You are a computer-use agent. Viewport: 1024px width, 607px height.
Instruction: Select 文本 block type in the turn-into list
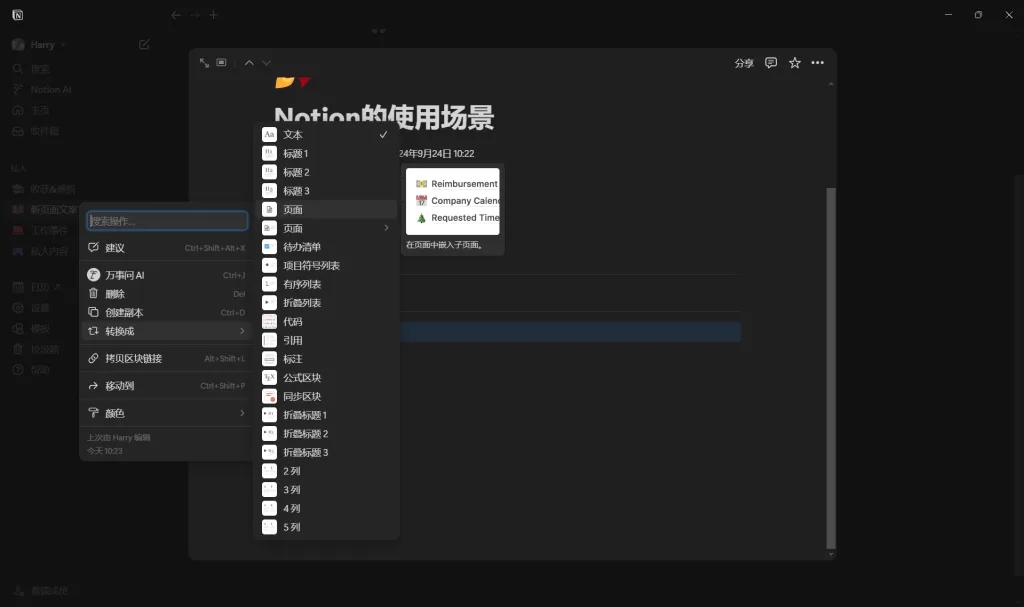point(325,135)
